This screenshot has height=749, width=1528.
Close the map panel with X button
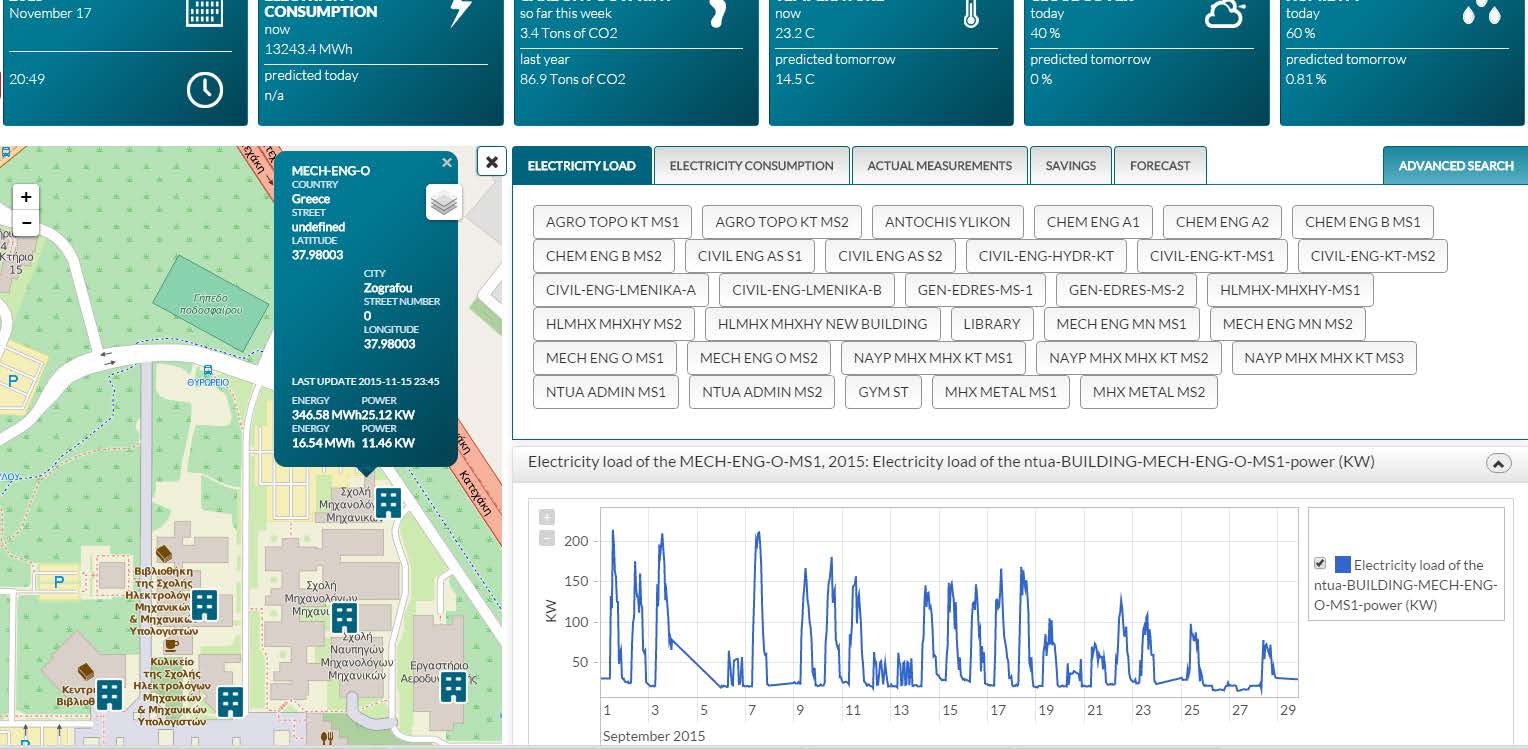(x=491, y=161)
